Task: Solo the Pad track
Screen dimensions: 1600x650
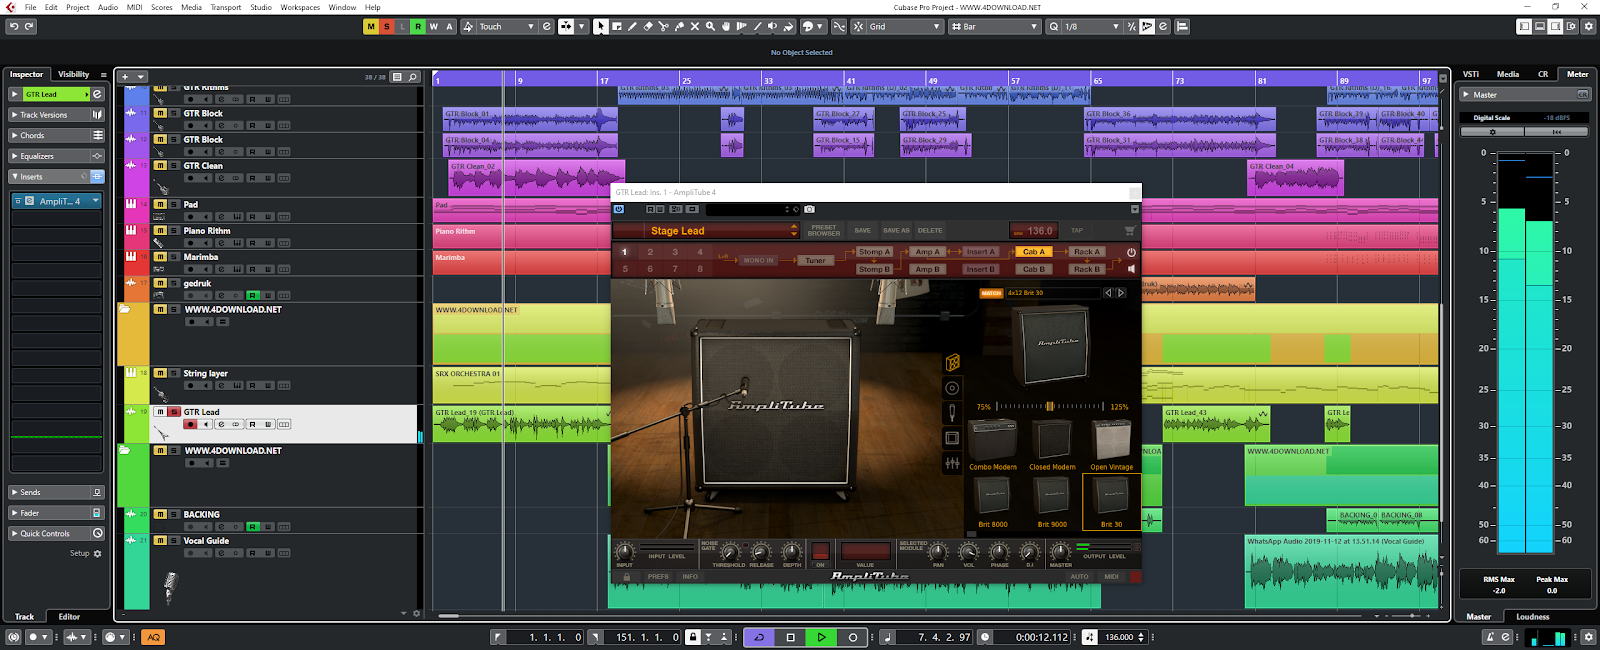Action: 173,204
